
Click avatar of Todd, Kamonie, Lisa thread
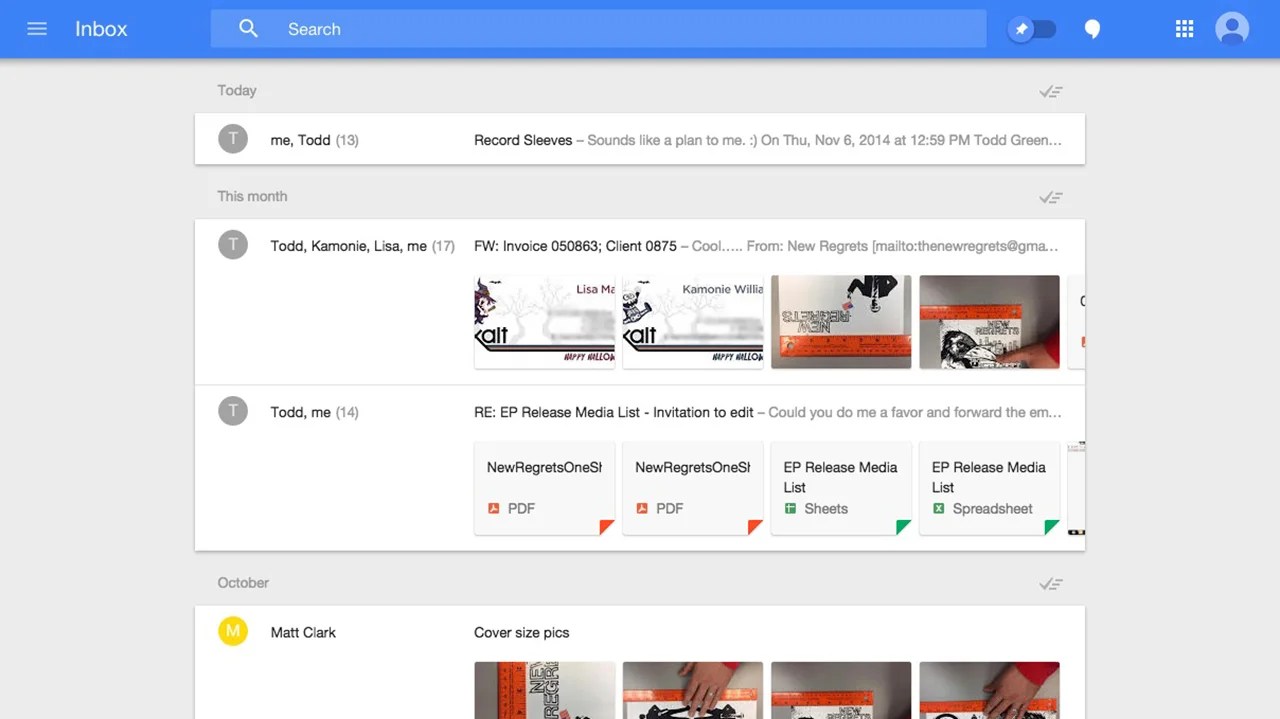coord(233,245)
